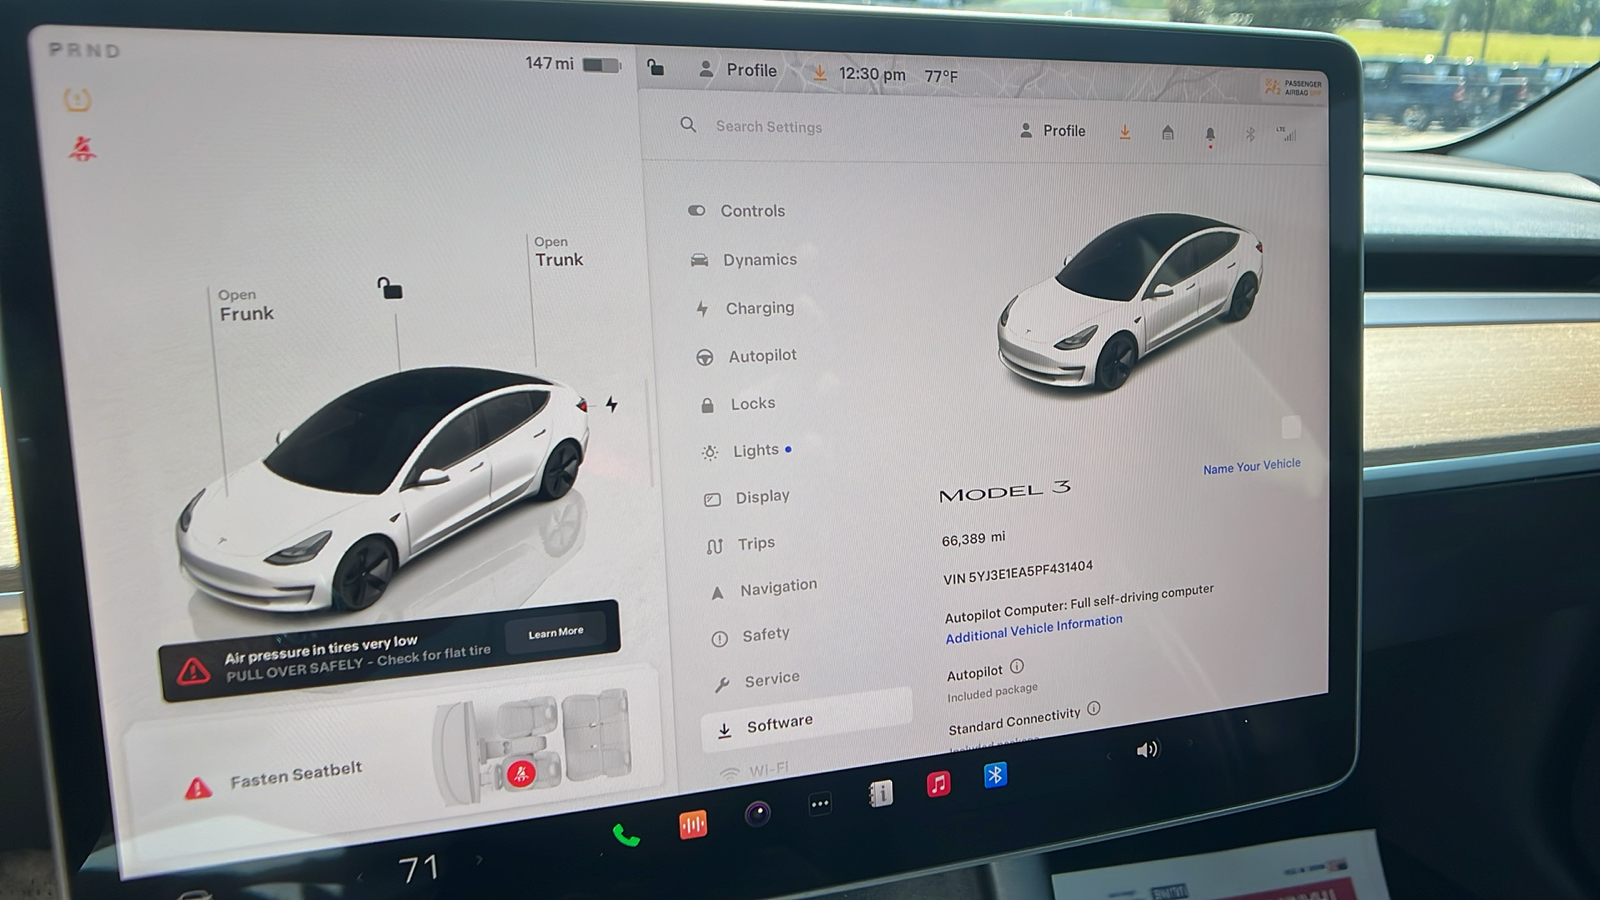Open the blue Bluetooth app in dock

pyautogui.click(x=995, y=775)
